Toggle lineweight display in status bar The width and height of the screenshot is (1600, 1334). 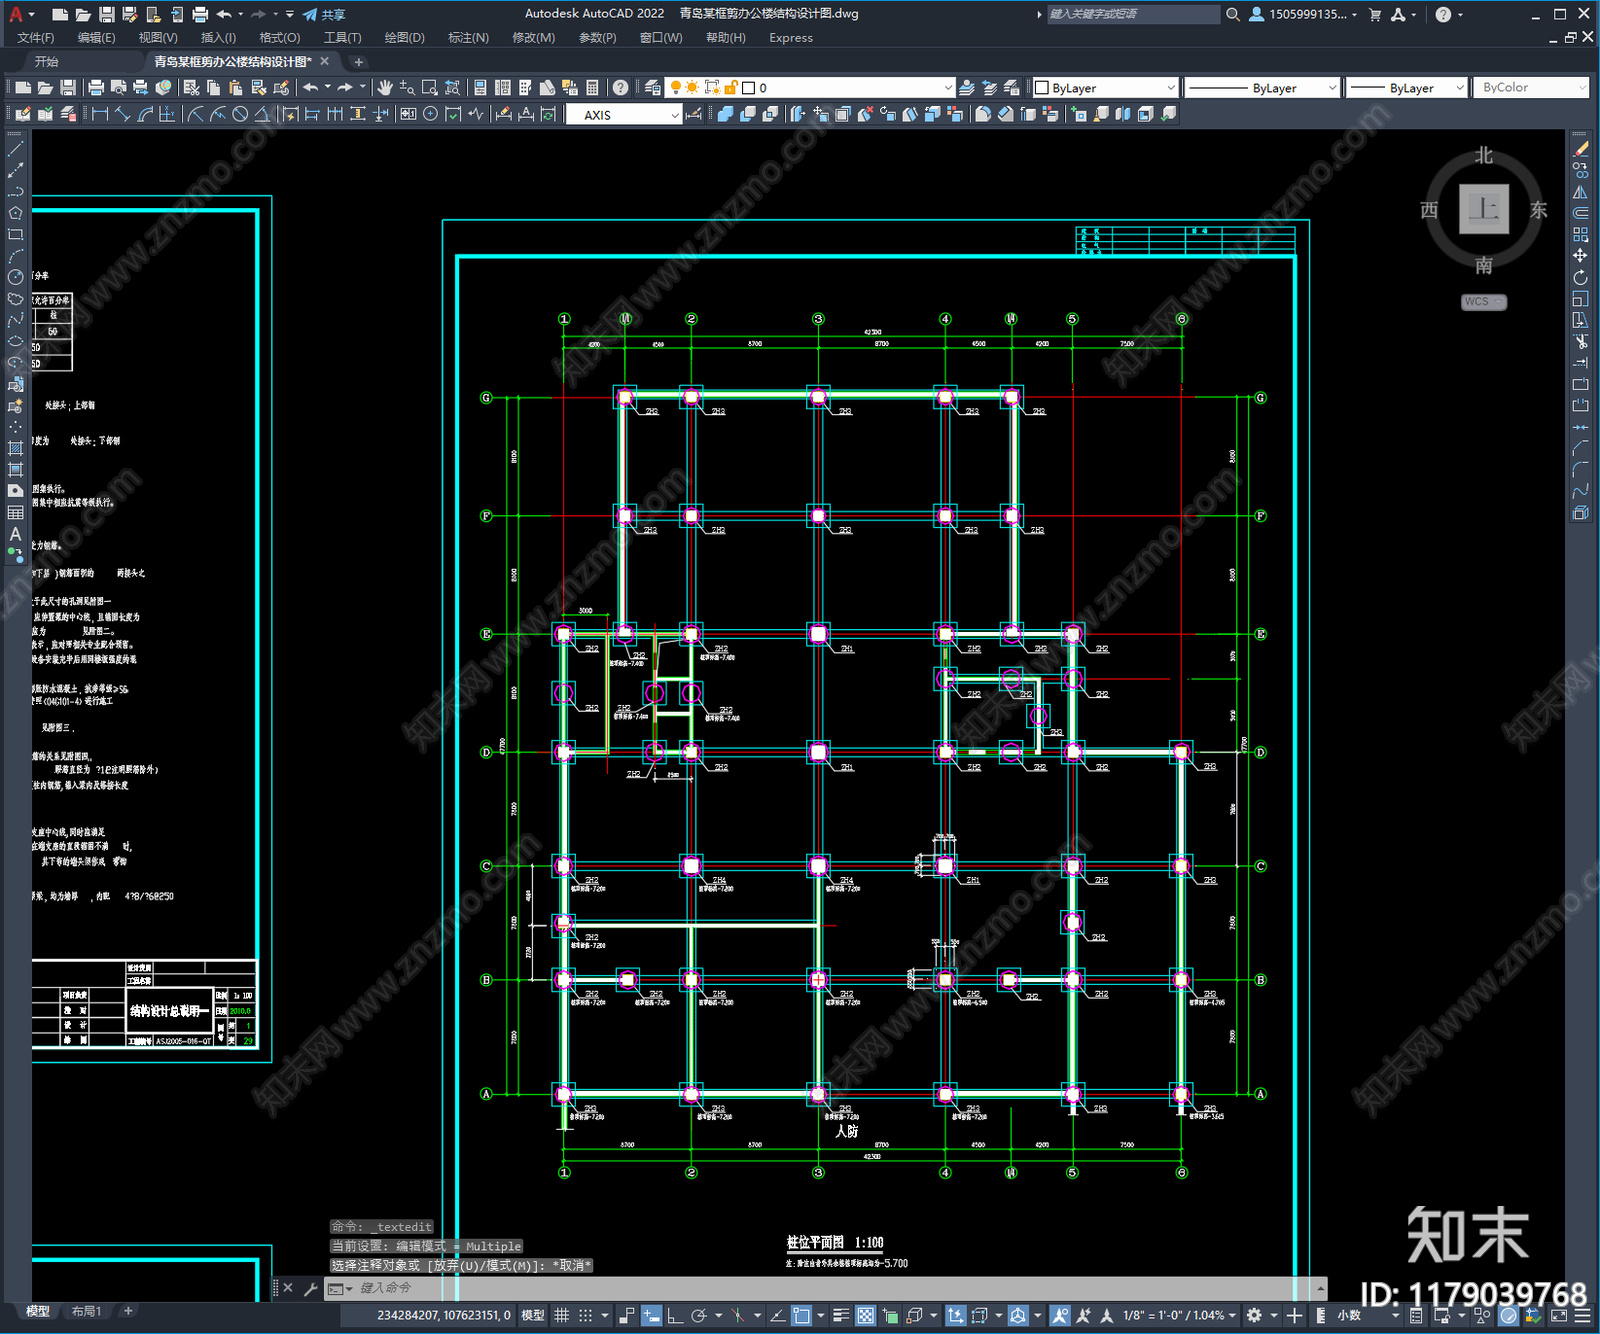841,1315
